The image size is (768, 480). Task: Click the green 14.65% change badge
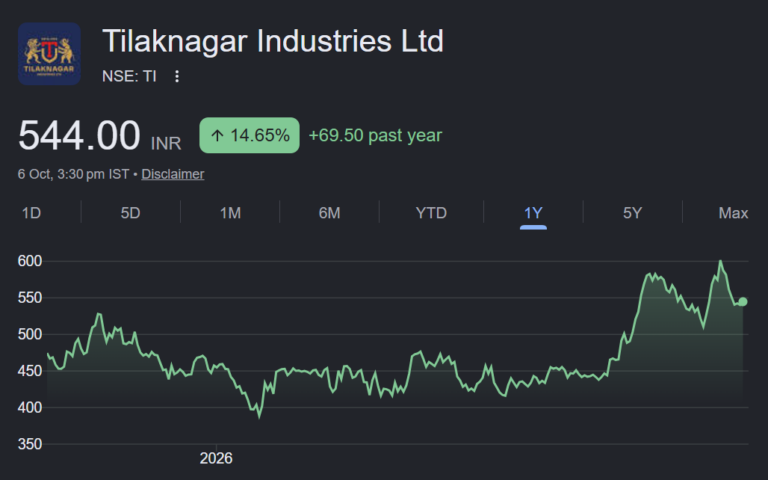click(x=249, y=135)
